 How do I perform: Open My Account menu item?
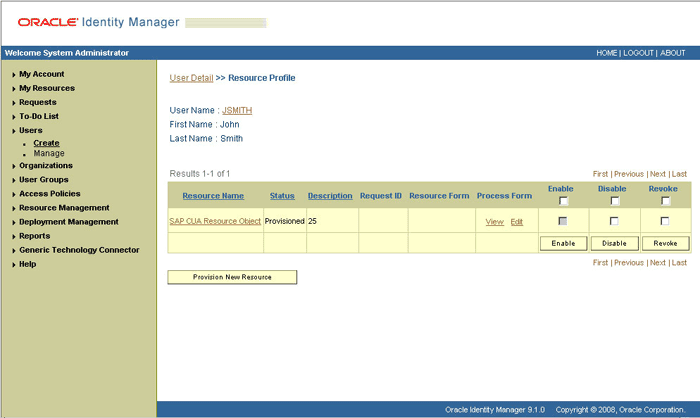(x=42, y=74)
